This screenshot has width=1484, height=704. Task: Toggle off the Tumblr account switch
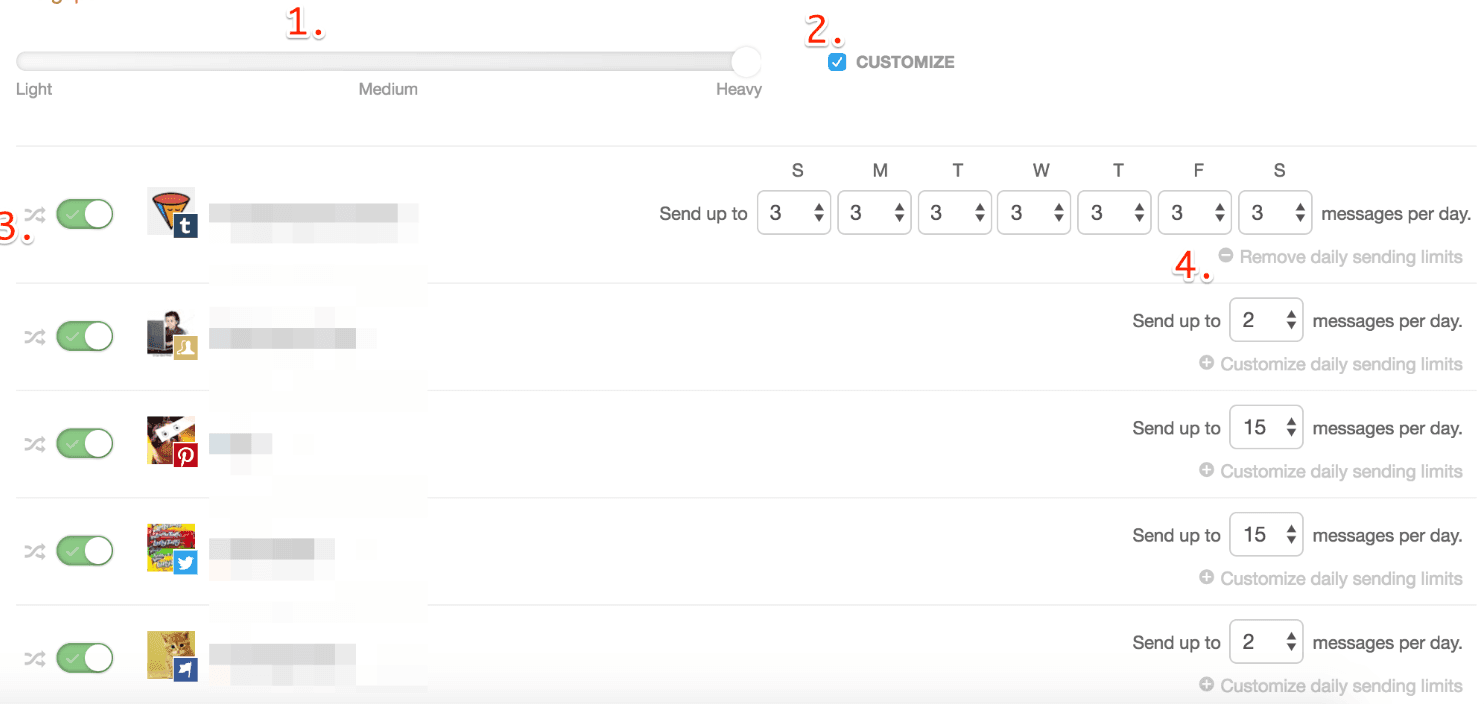point(85,214)
